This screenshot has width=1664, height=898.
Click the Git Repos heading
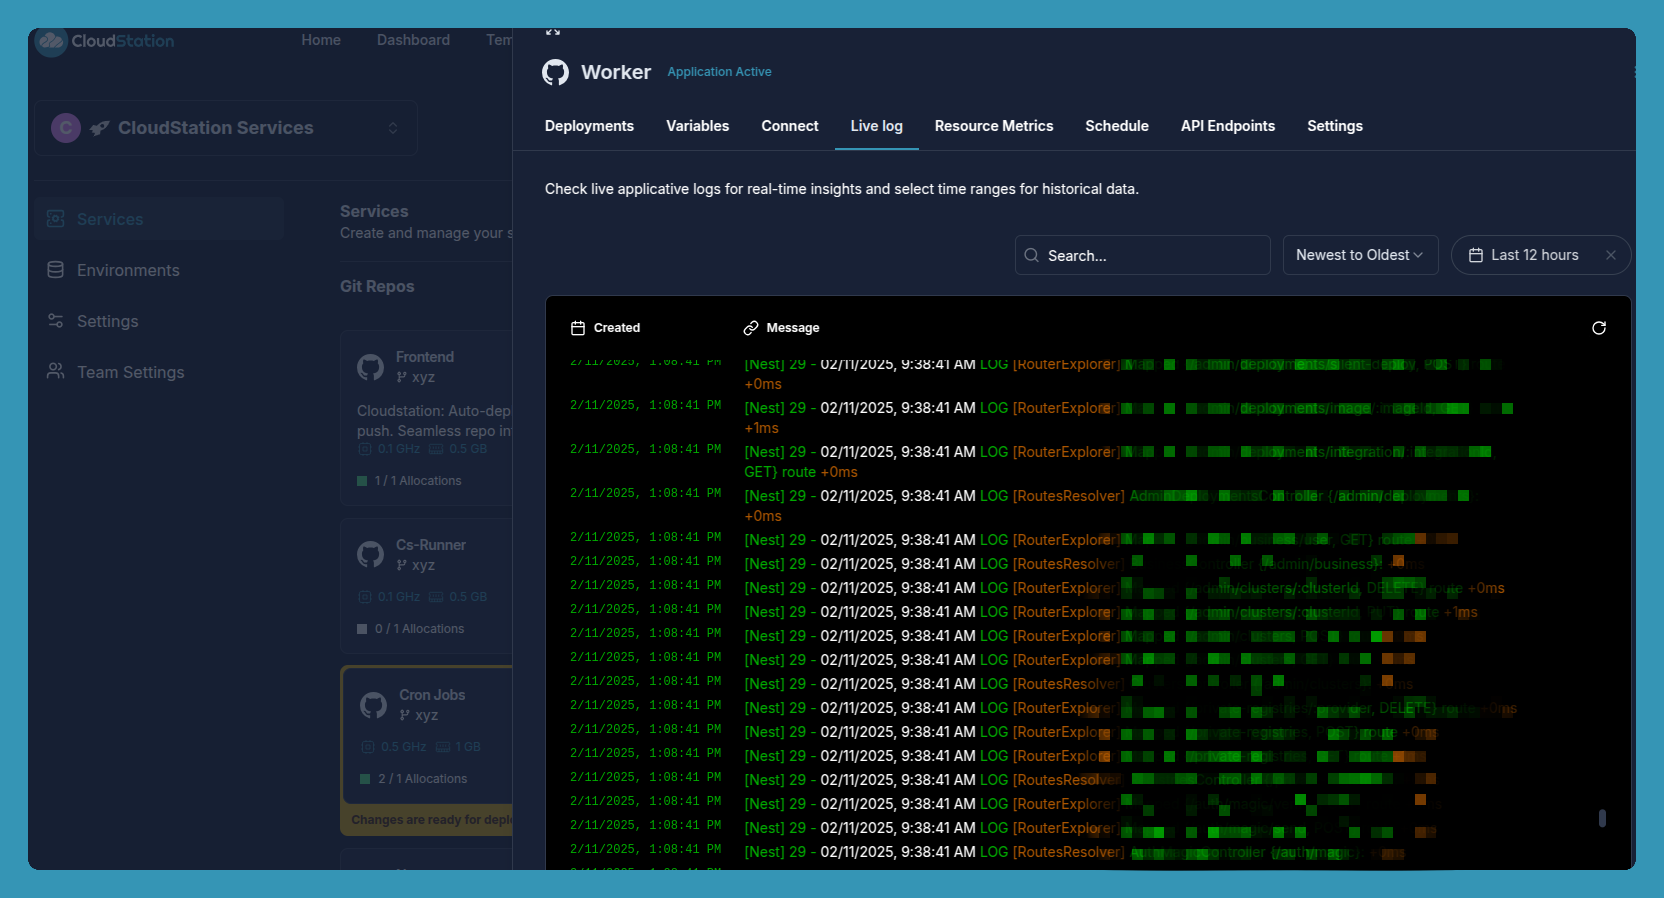377,286
